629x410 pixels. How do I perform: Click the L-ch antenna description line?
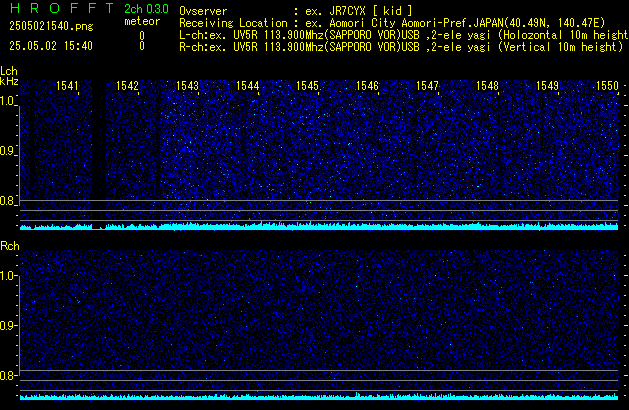[x=404, y=35]
